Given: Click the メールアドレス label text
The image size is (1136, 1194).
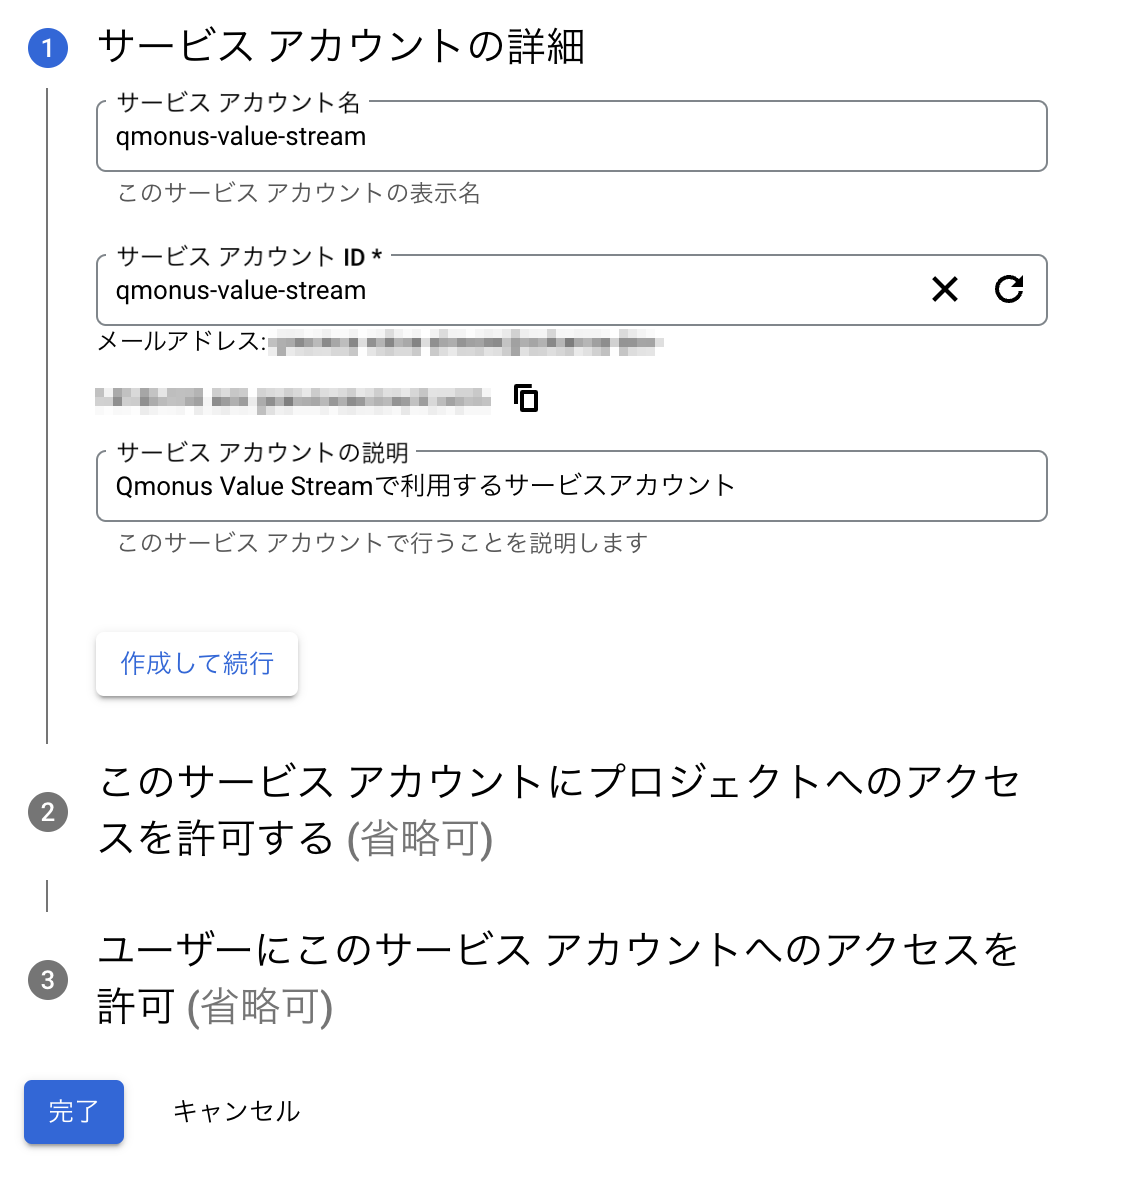Looking at the screenshot, I should (181, 342).
